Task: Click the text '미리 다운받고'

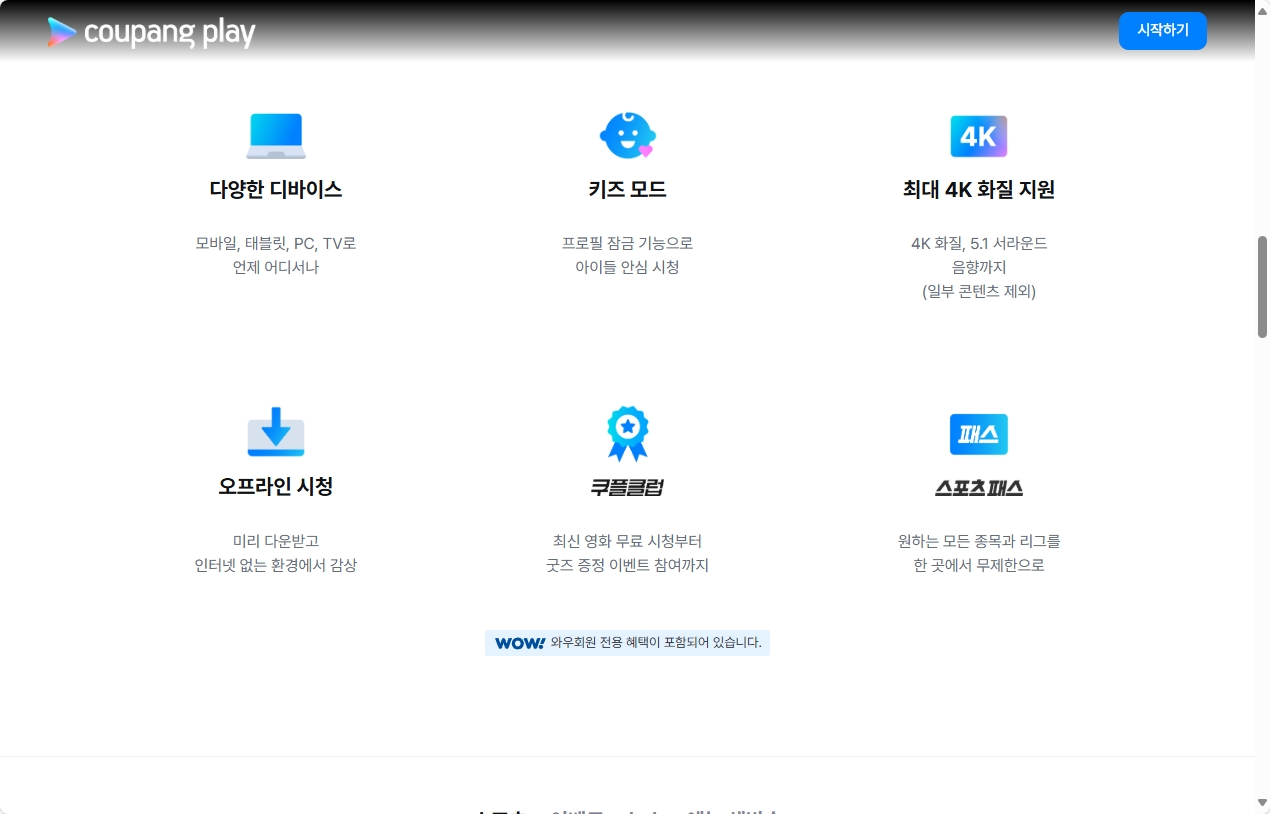Action: 276,541
